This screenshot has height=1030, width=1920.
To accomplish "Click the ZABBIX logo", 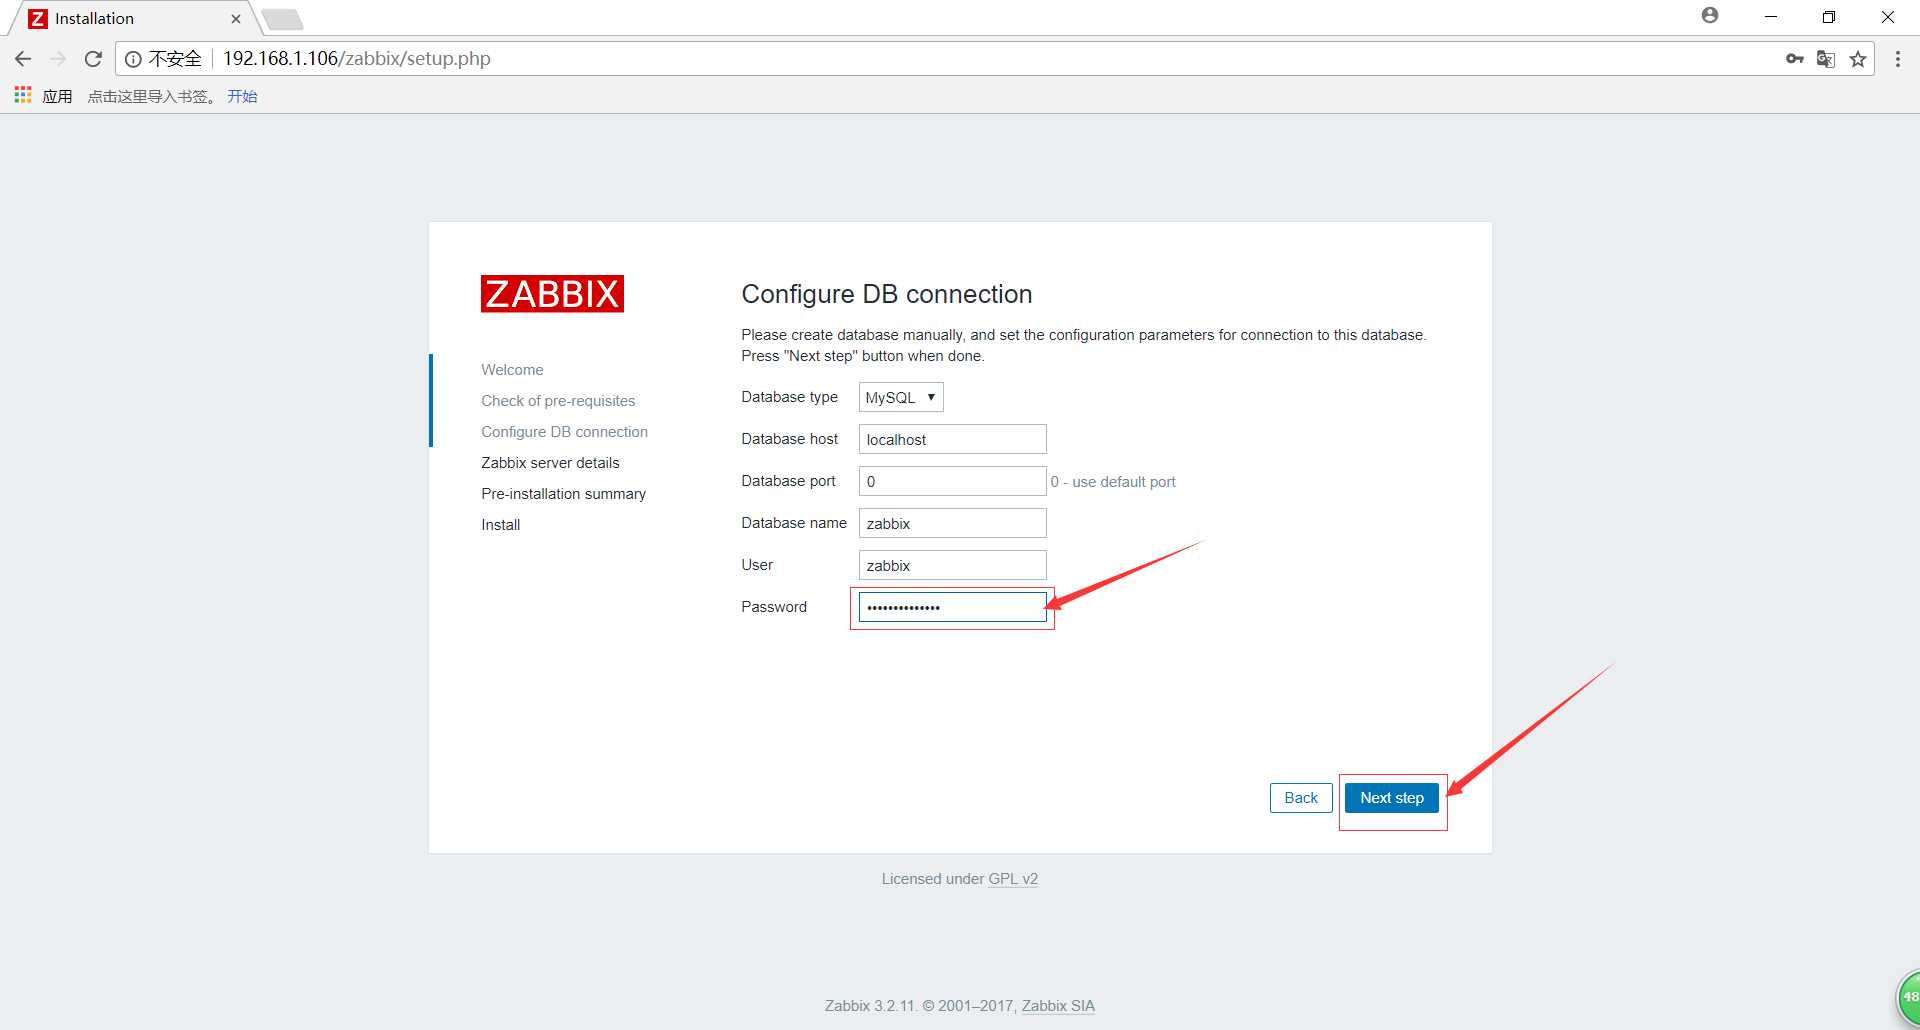I will 552,294.
